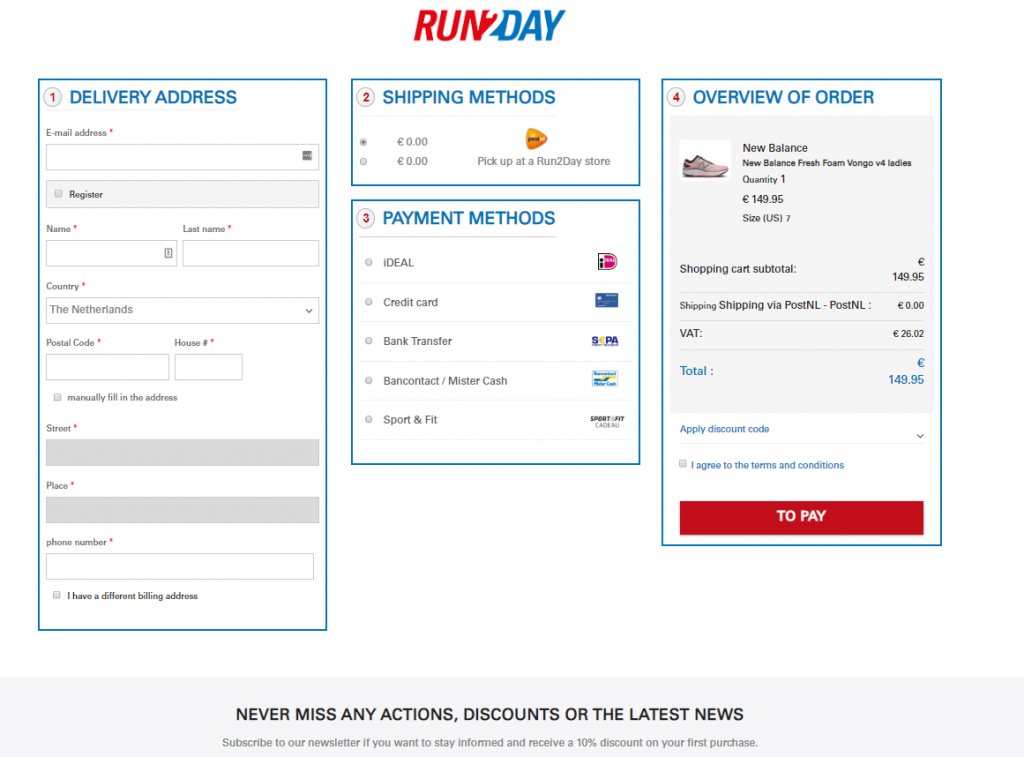Select PostNL shipping radio button
The width and height of the screenshot is (1024, 757).
click(364, 142)
